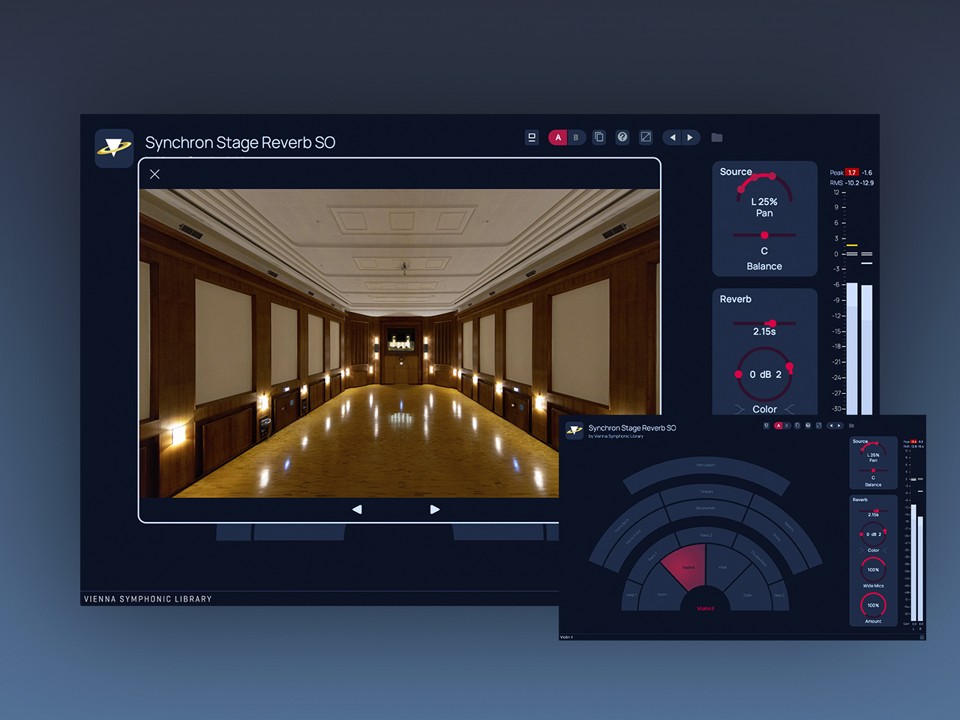Click the next preset arrow in the toolbar
This screenshot has height=720, width=960.
click(691, 137)
